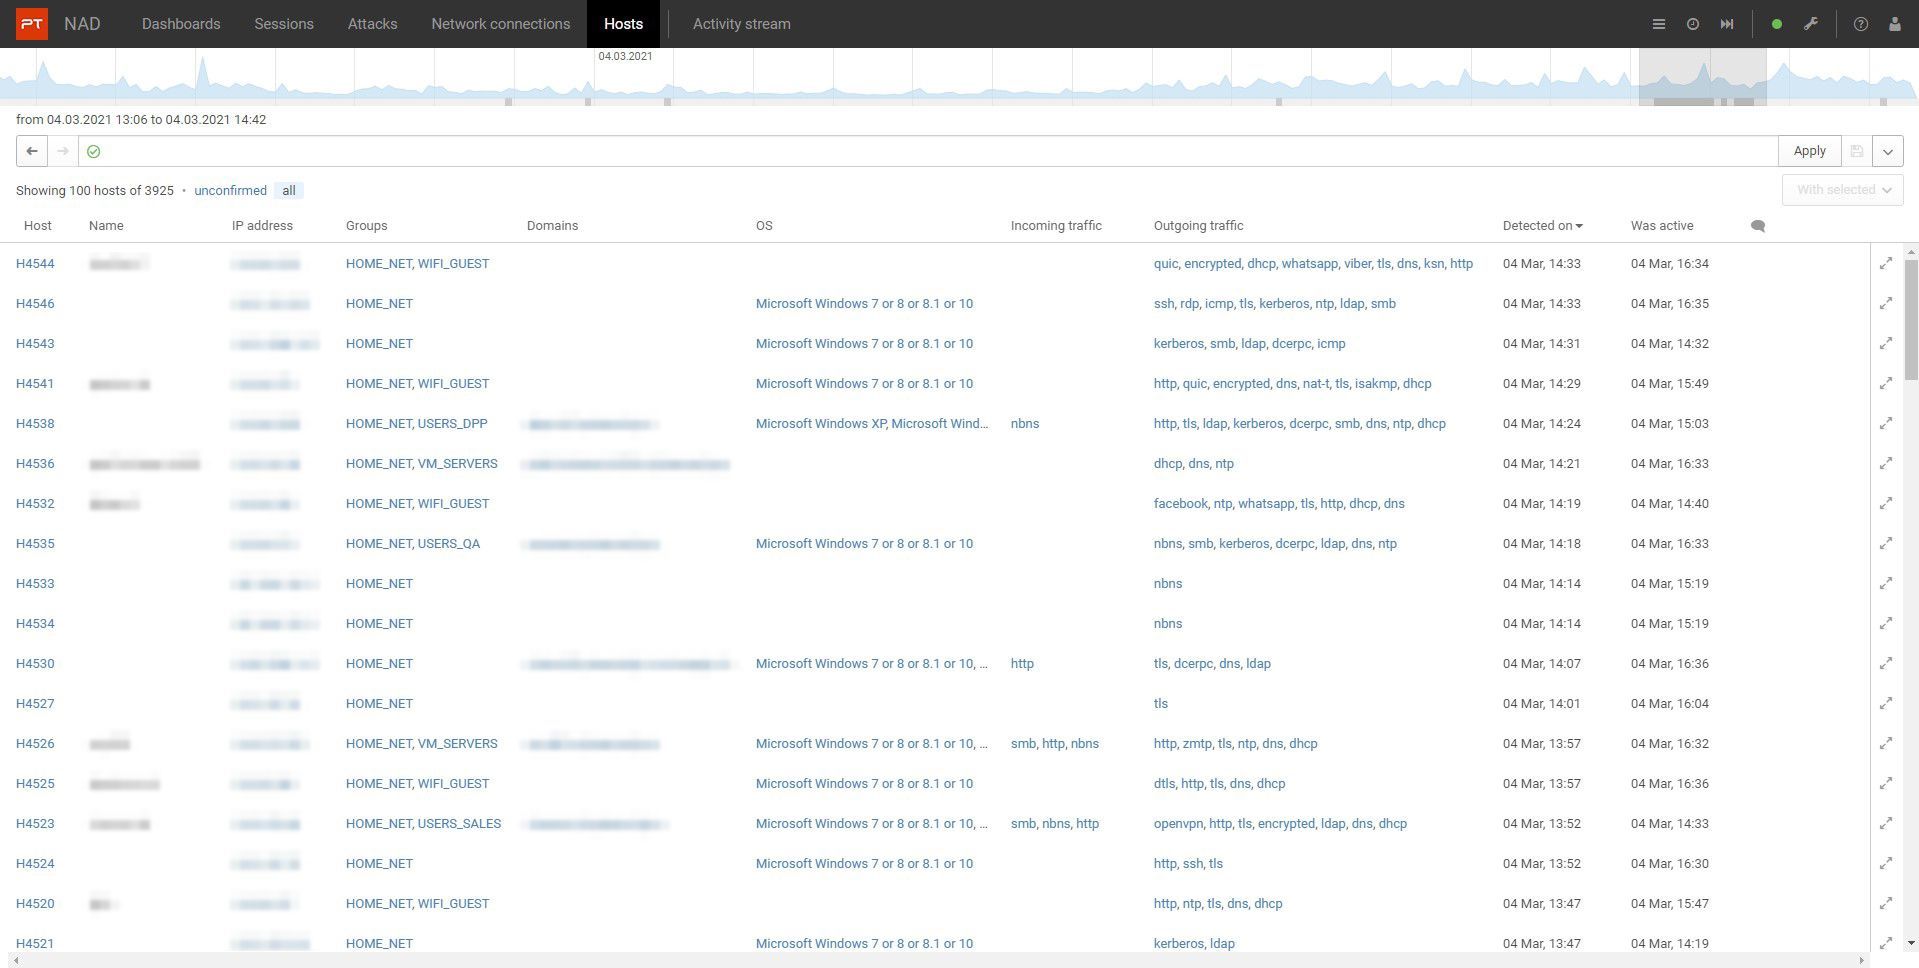Expand host H4541 details arrow icon
This screenshot has width=1919, height=968.
click(1886, 383)
